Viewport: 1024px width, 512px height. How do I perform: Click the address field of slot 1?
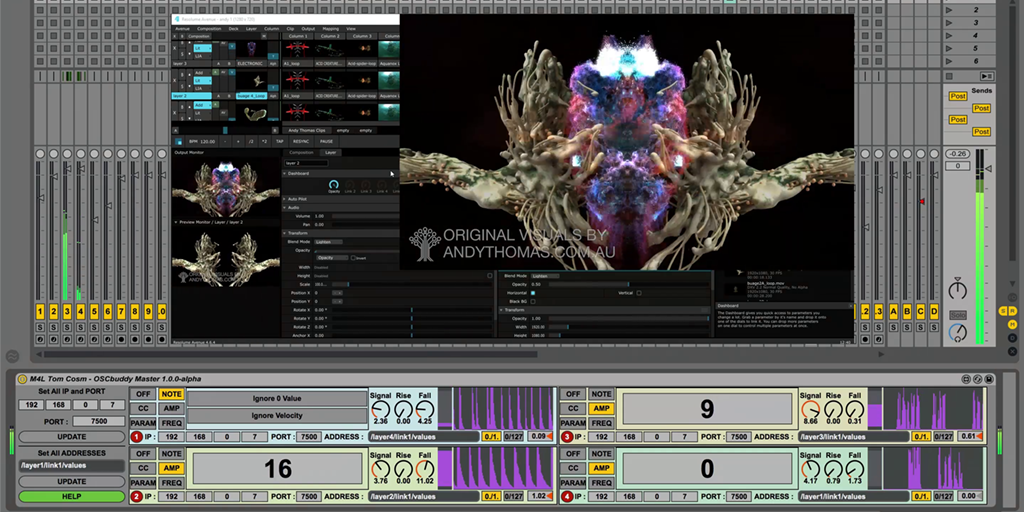pos(422,437)
